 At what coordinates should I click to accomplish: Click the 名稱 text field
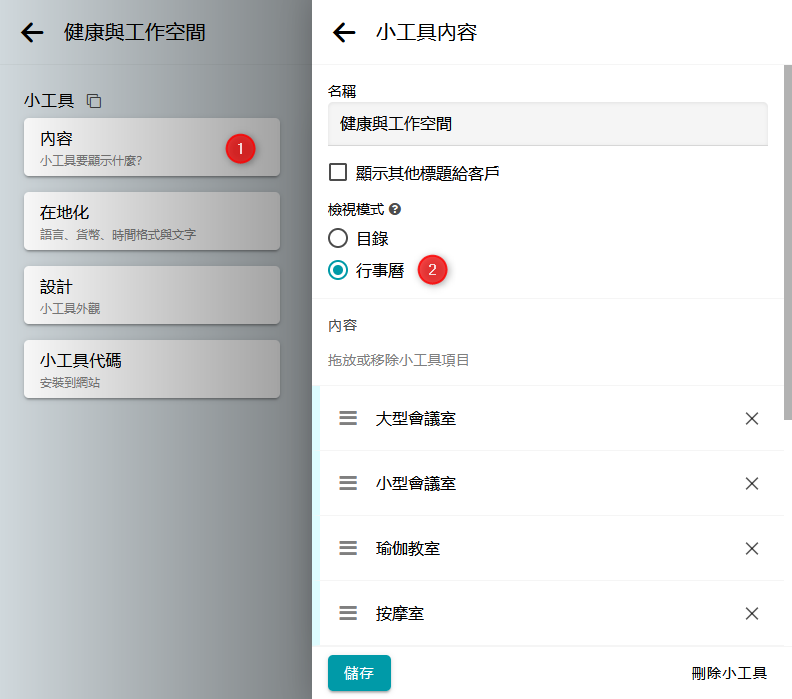coord(547,125)
